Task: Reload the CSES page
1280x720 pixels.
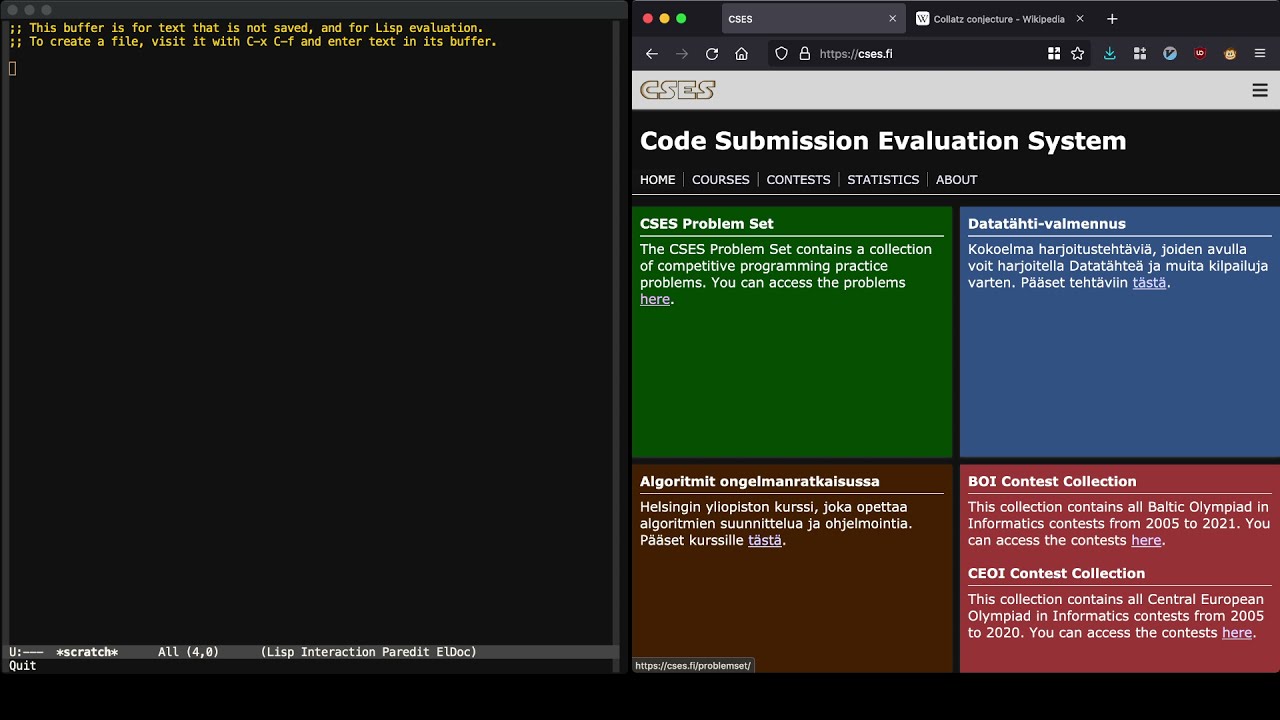Action: tap(712, 54)
